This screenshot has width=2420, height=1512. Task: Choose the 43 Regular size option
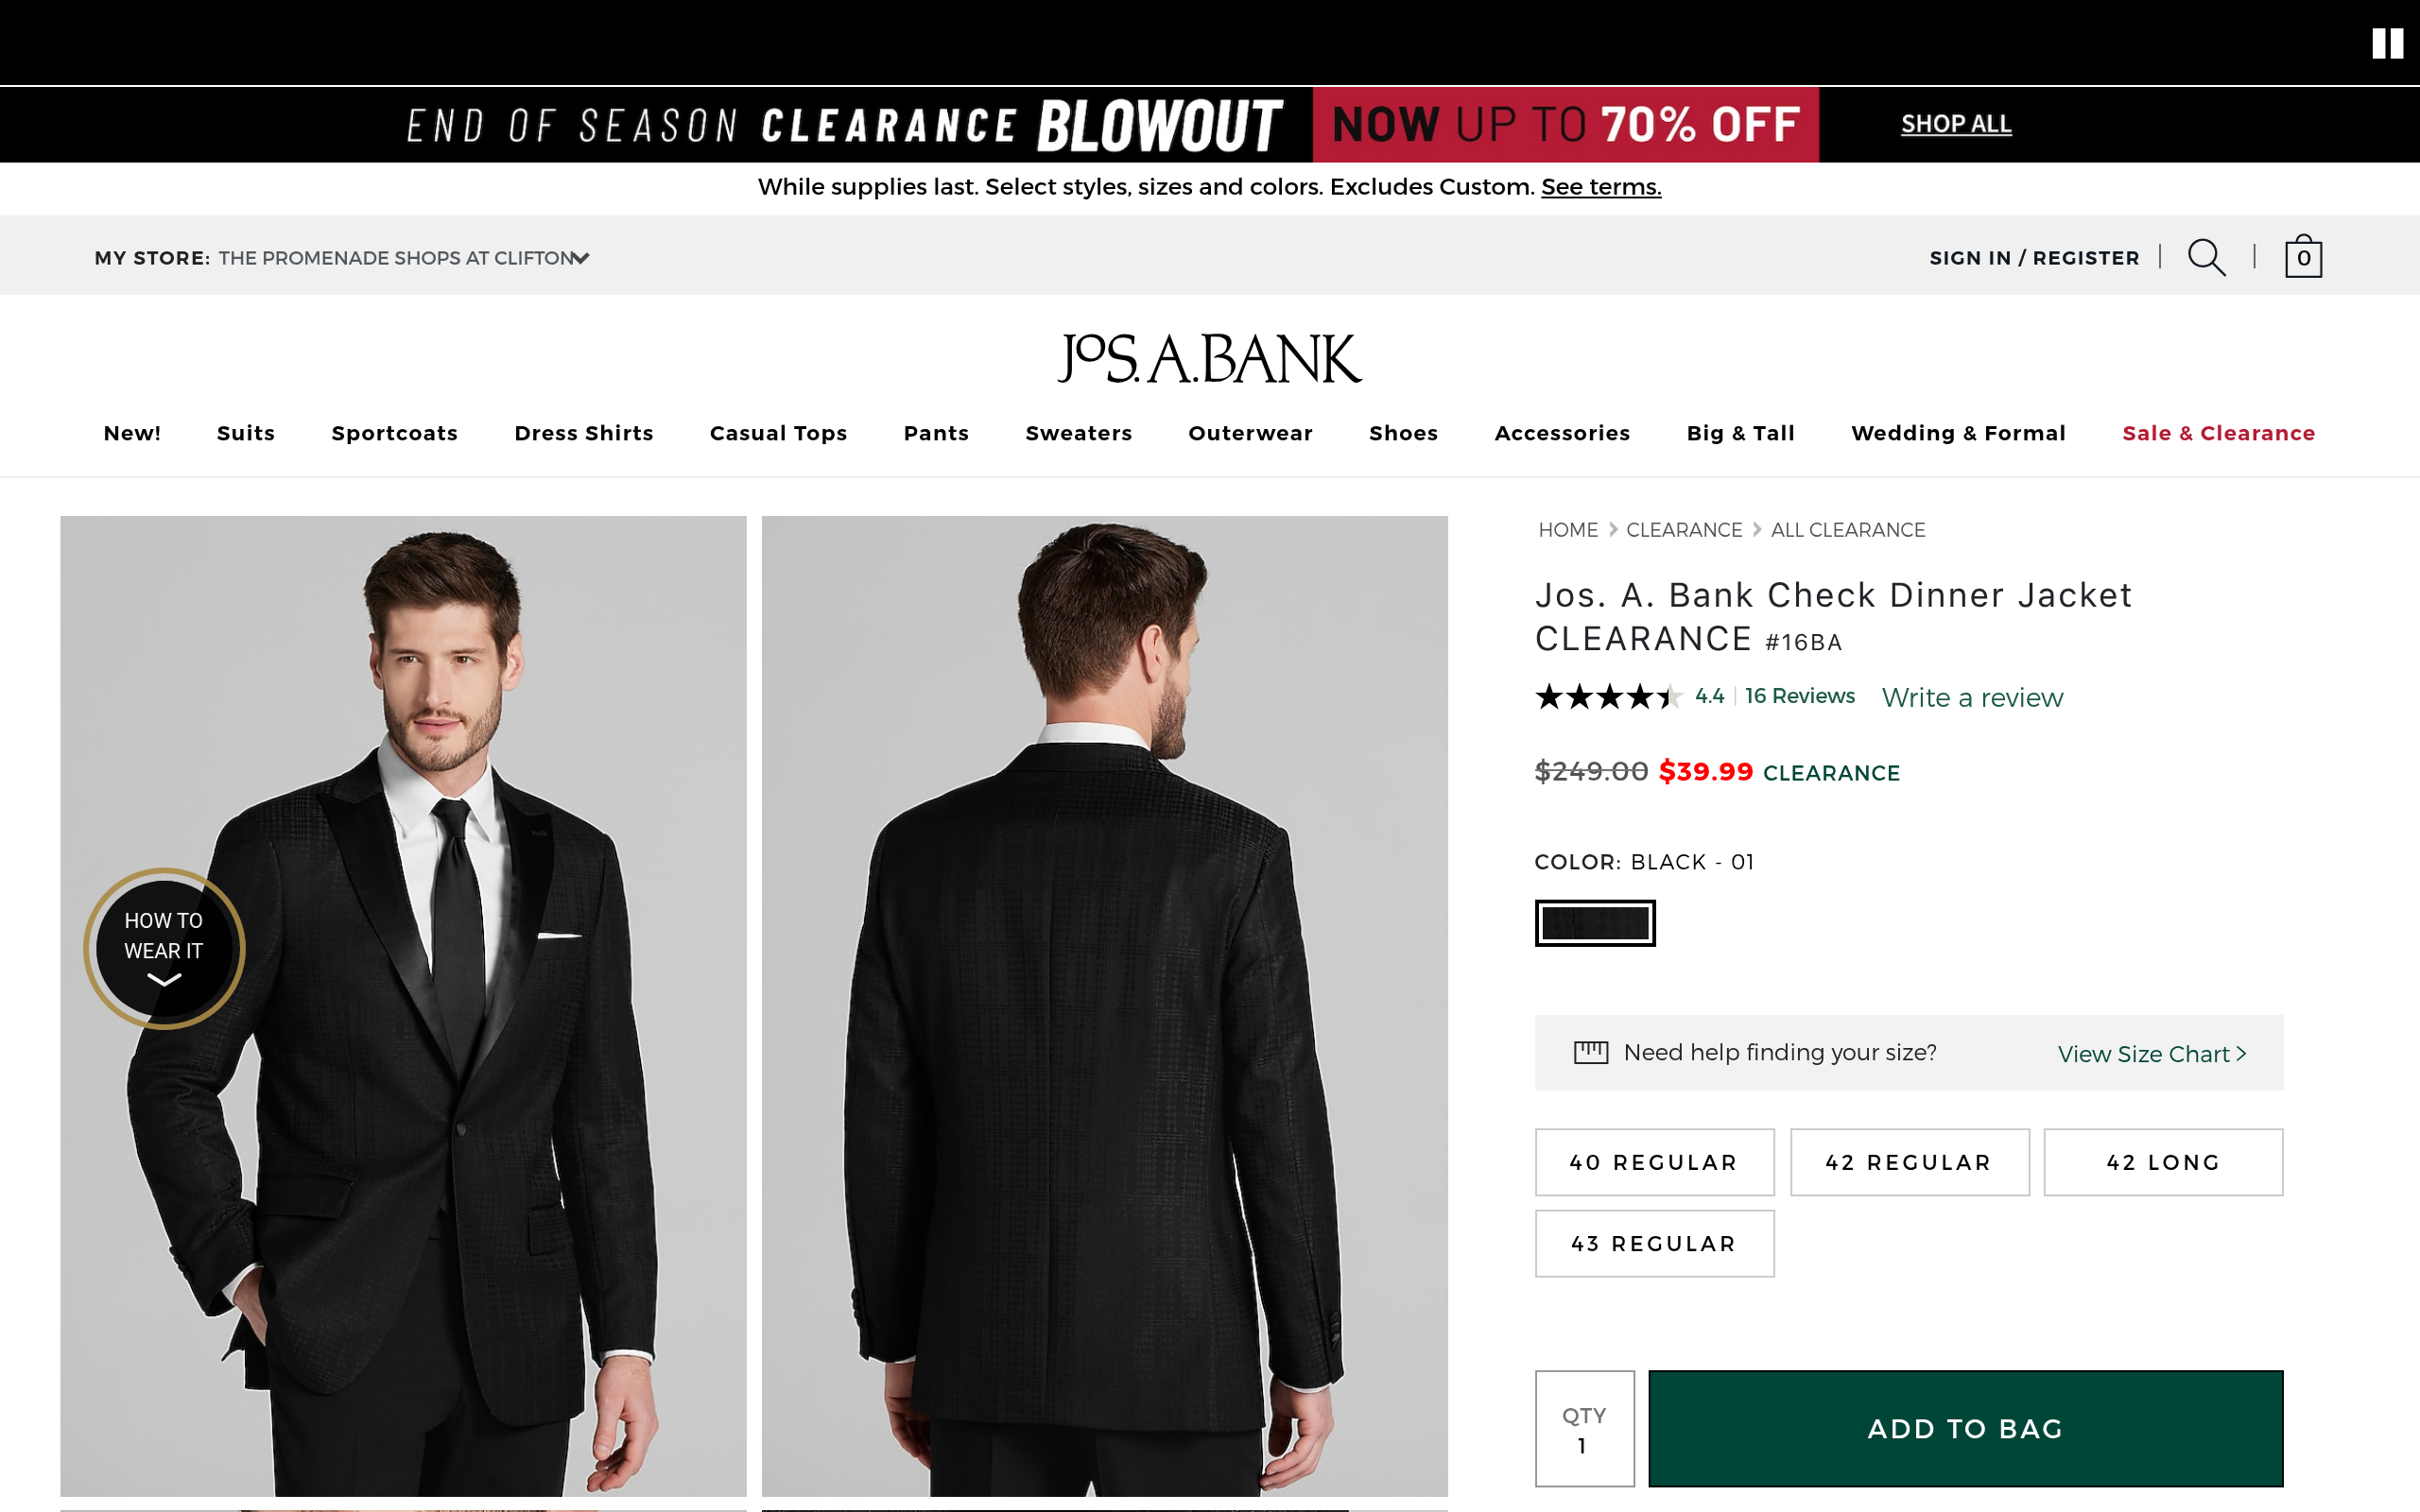[1654, 1244]
